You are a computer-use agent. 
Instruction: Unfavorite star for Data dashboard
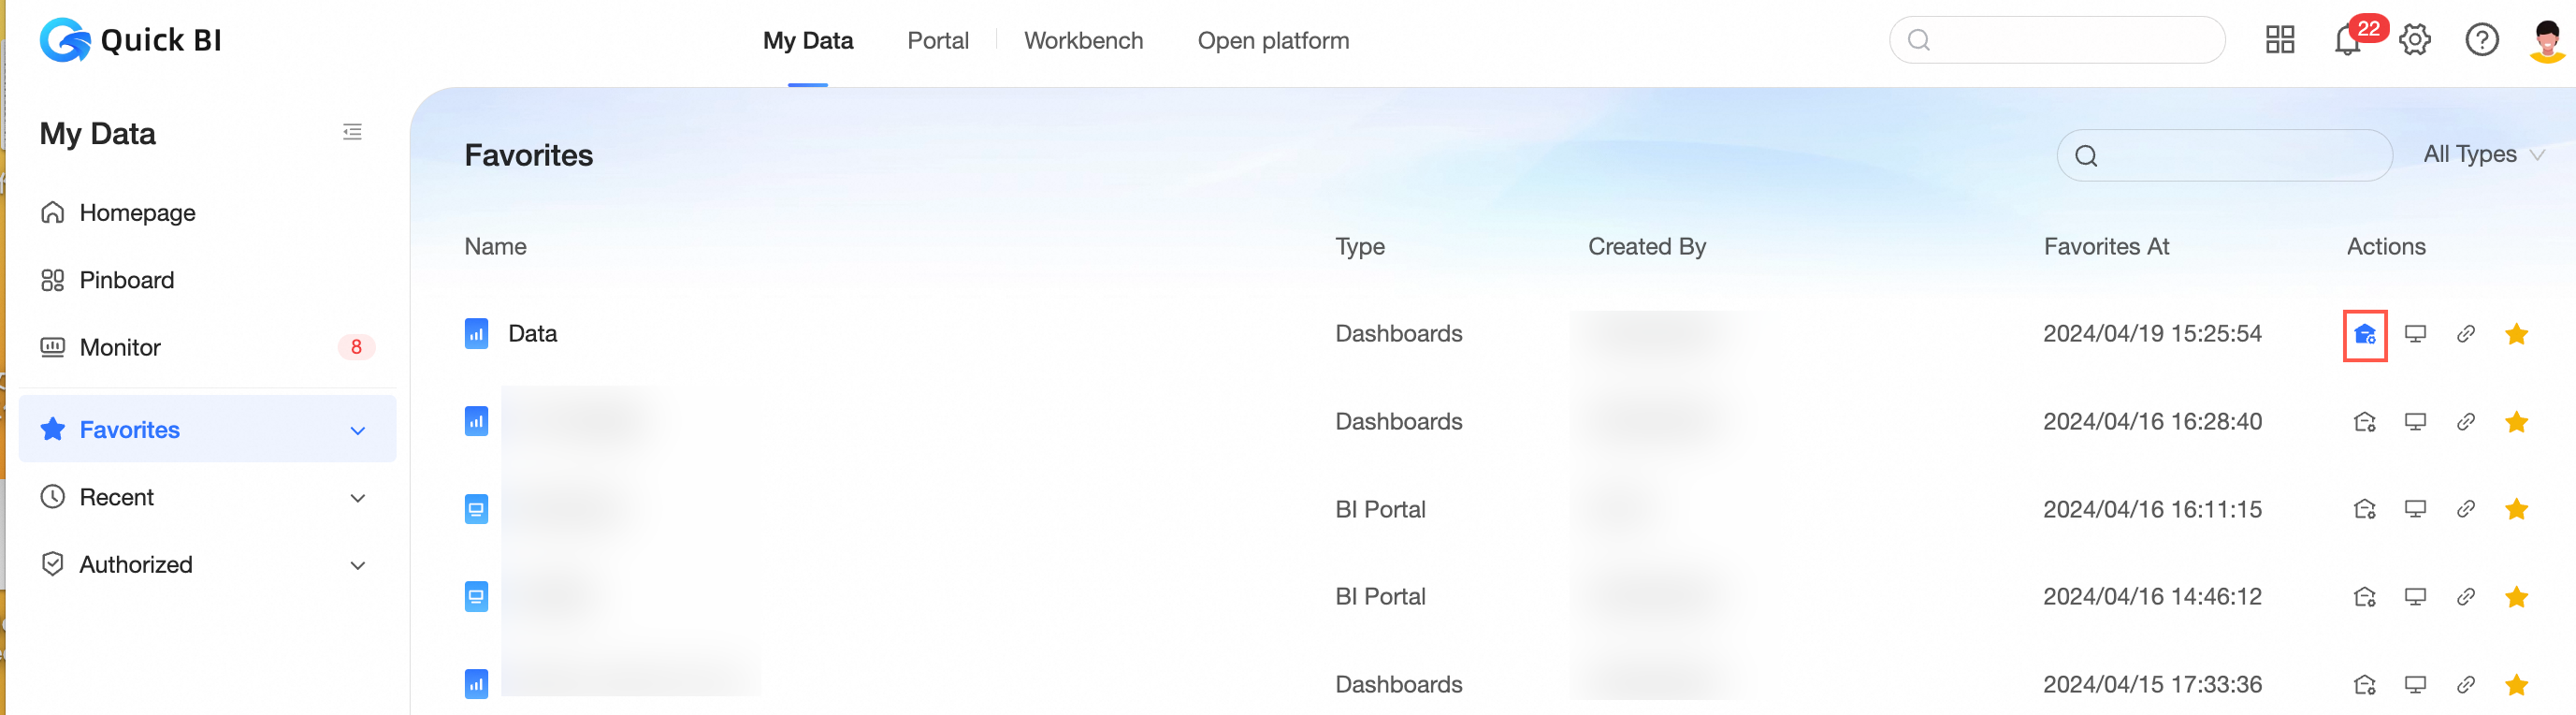pos(2516,334)
